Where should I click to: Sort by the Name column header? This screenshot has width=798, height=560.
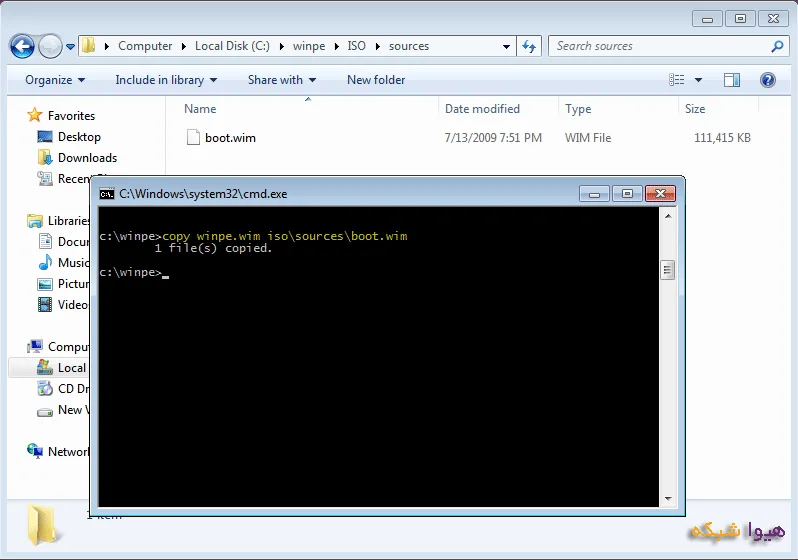[200, 109]
